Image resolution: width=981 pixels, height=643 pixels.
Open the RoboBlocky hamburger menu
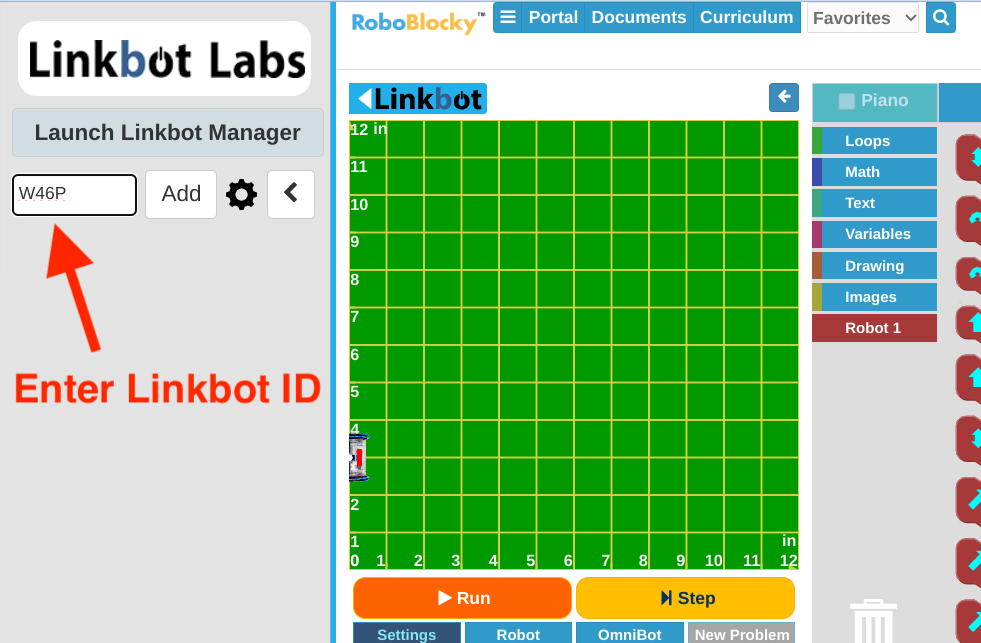(508, 17)
